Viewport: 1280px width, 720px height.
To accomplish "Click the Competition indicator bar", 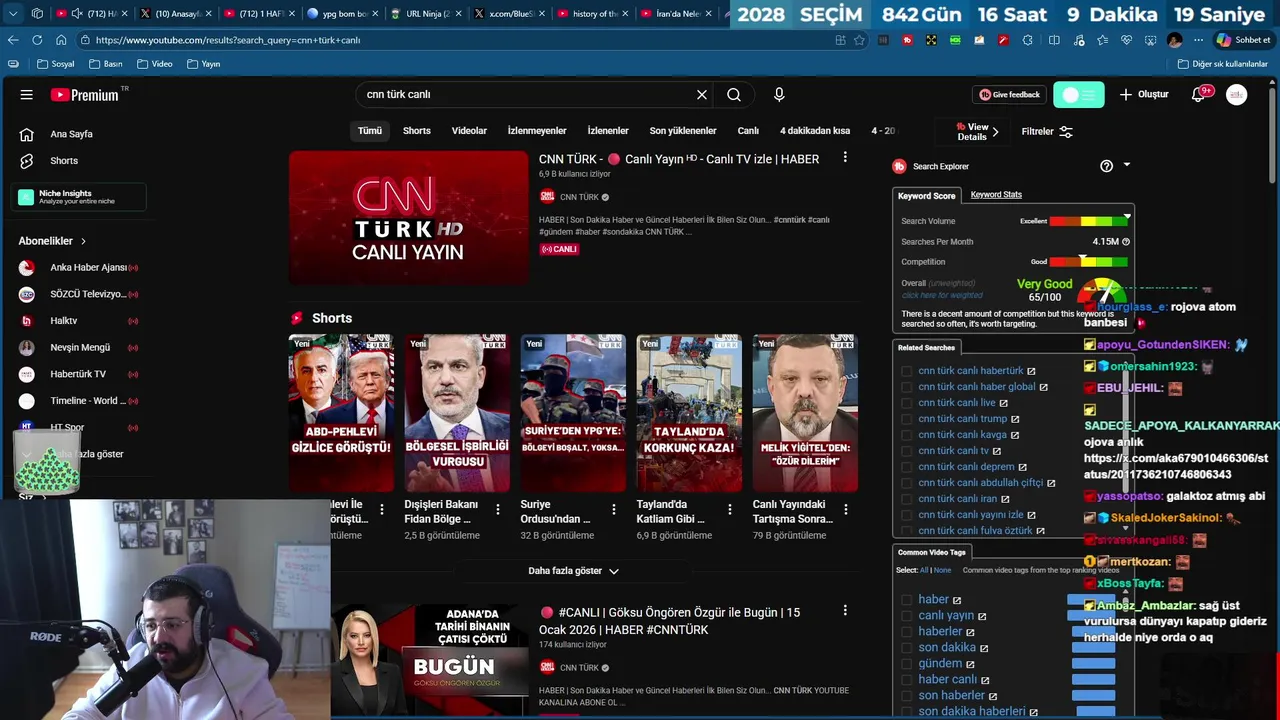I will (x=1088, y=262).
